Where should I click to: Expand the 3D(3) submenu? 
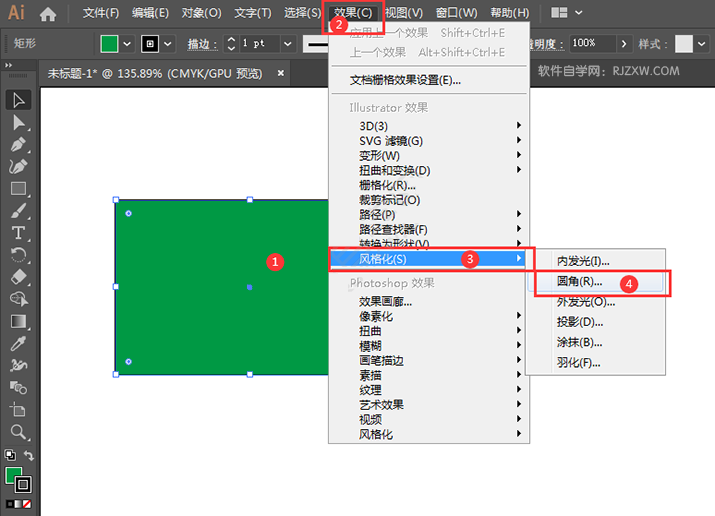click(x=429, y=125)
